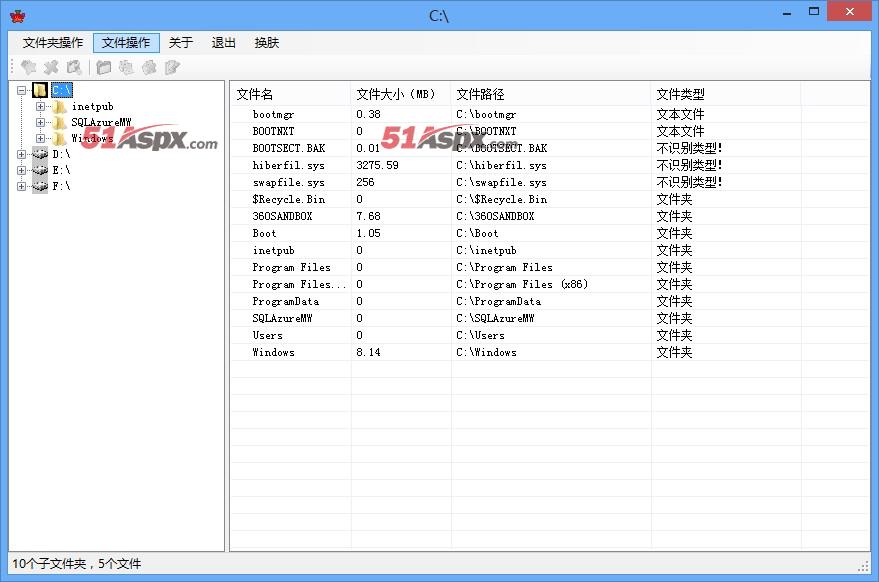Select the hiberfil.sys file name
Viewport: 879px width, 582px height.
point(288,165)
